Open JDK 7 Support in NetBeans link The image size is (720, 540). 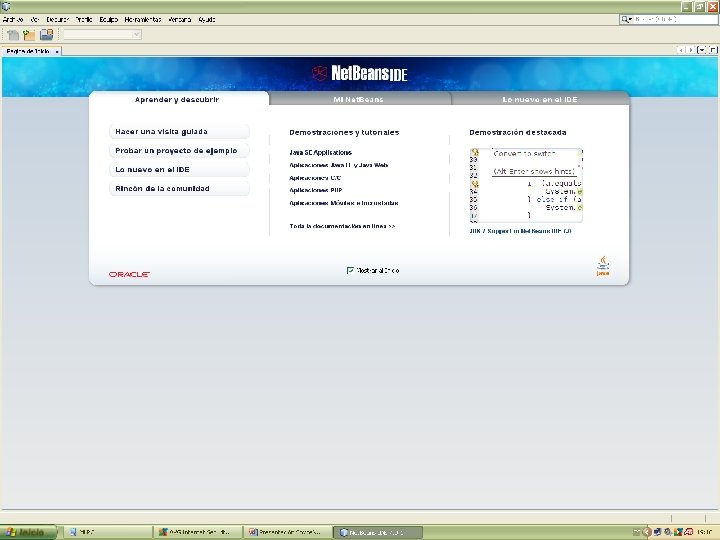(520, 231)
